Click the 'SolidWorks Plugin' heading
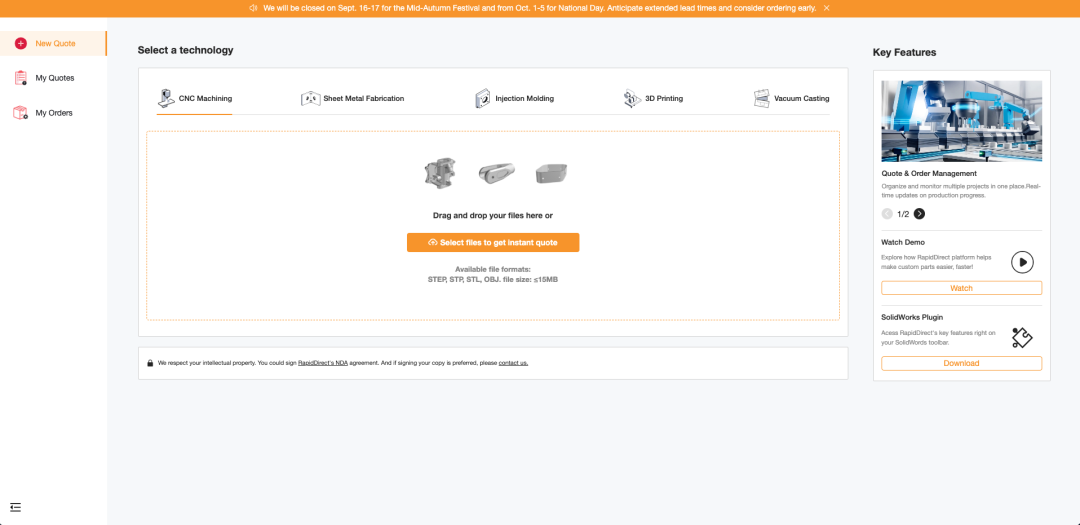 [x=913, y=318]
